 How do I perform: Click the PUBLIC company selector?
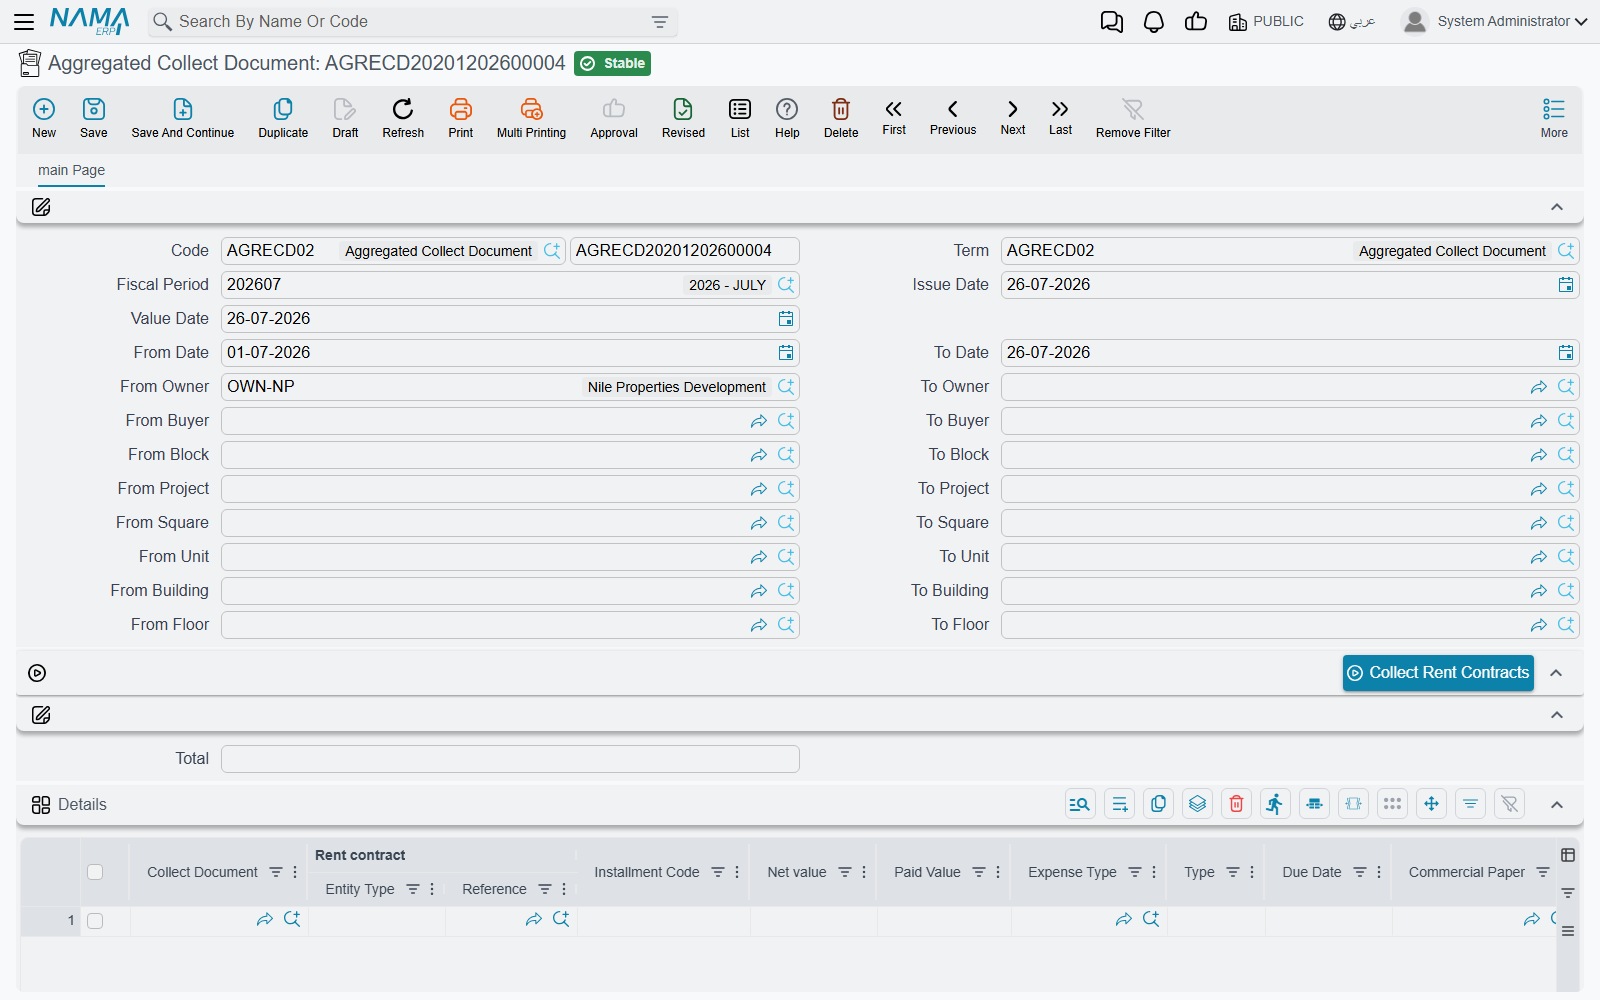coord(1266,21)
